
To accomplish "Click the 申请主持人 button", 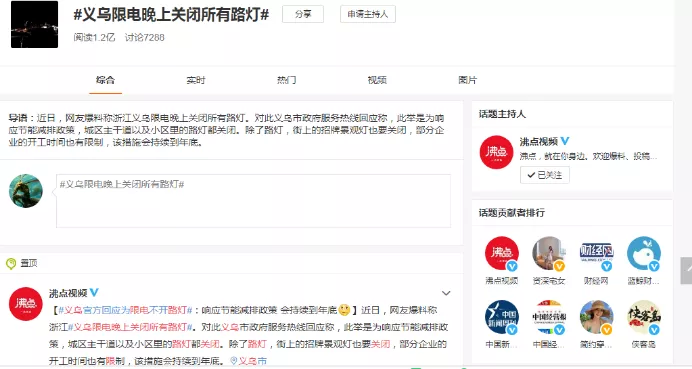I will 368,14.
